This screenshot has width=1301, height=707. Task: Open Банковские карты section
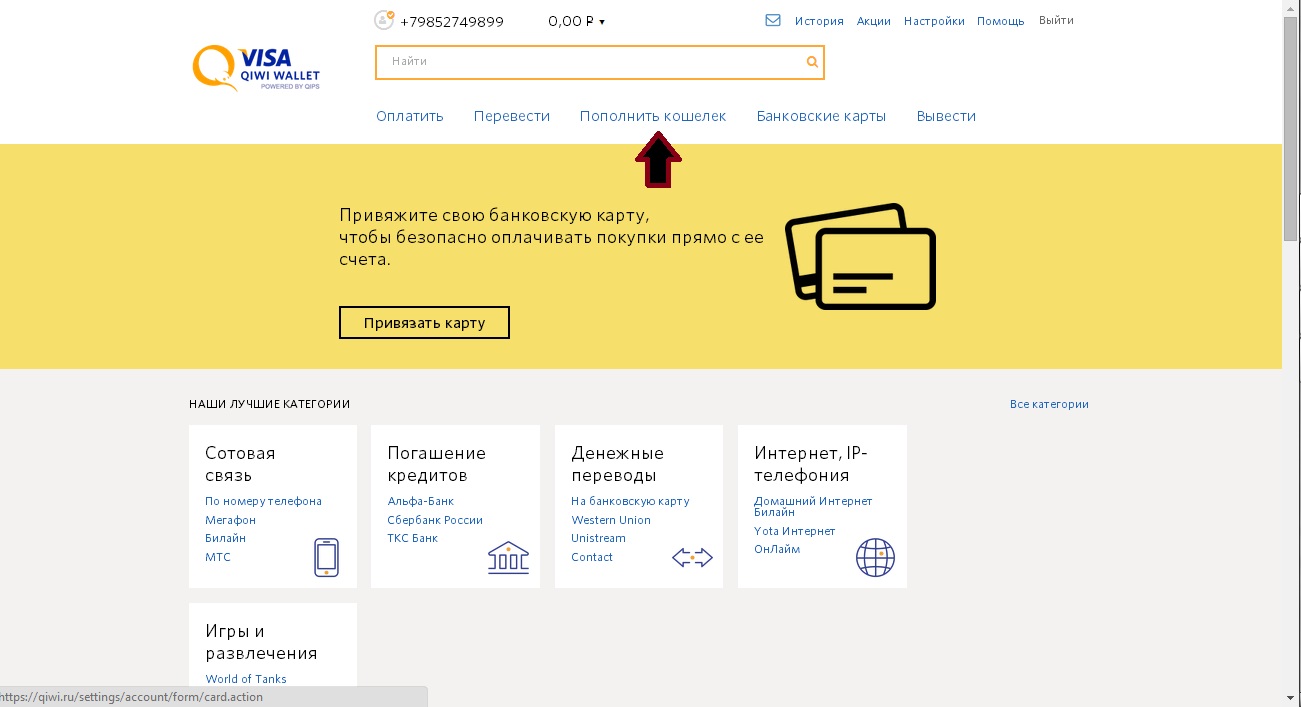[x=821, y=116]
